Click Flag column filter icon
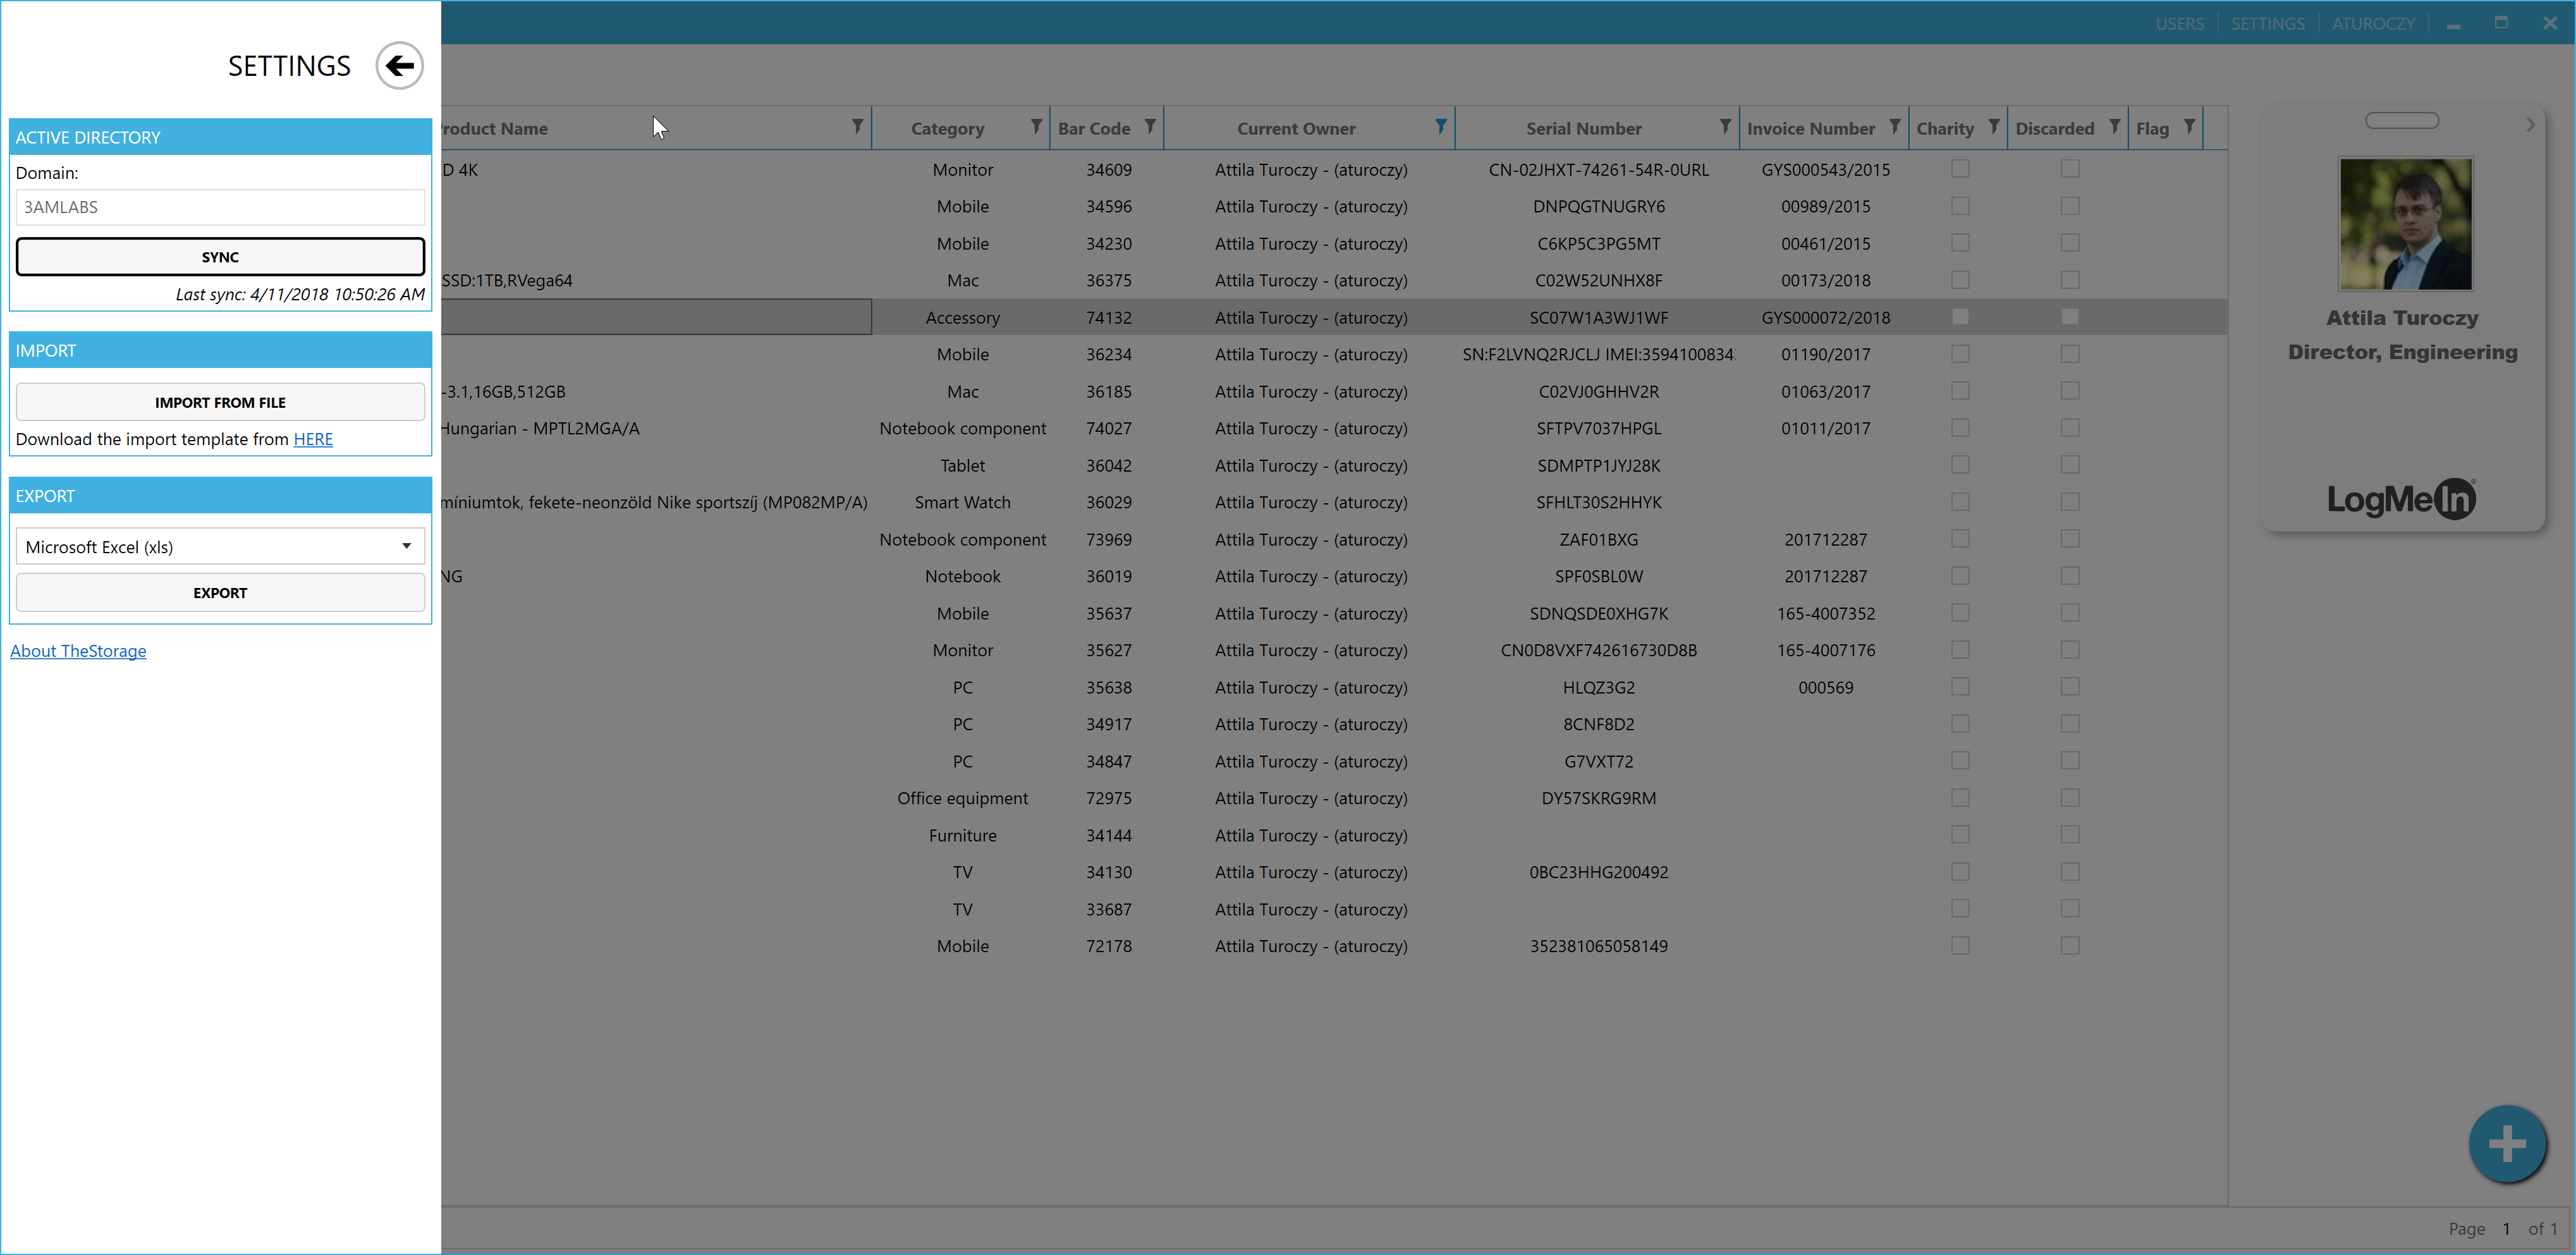 click(2189, 127)
